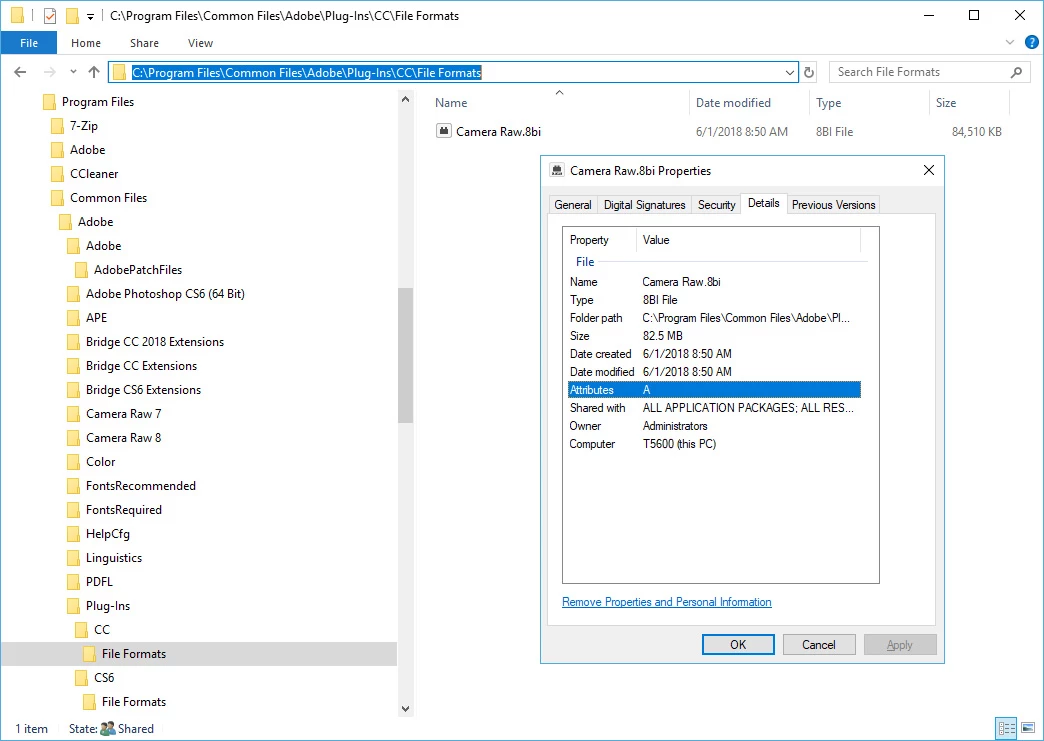1044x741 pixels.
Task: Open the File ribbon tab
Action: point(29,43)
